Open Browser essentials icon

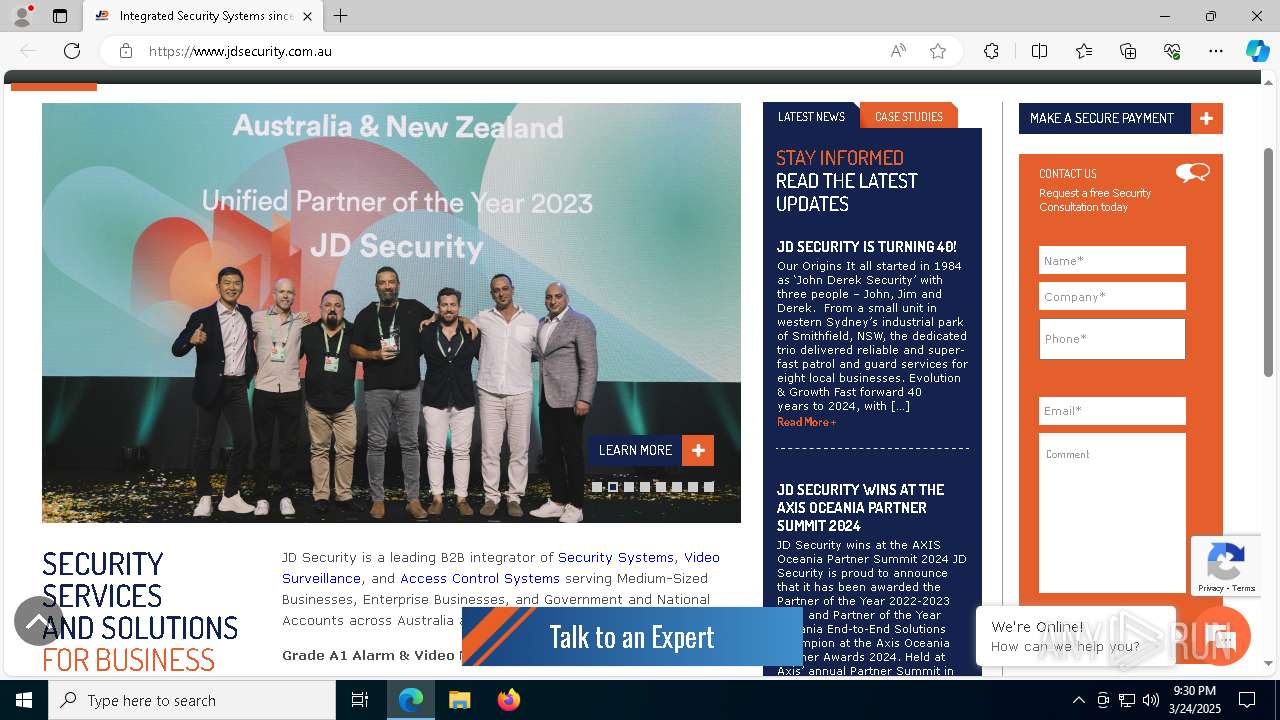pyautogui.click(x=1172, y=51)
